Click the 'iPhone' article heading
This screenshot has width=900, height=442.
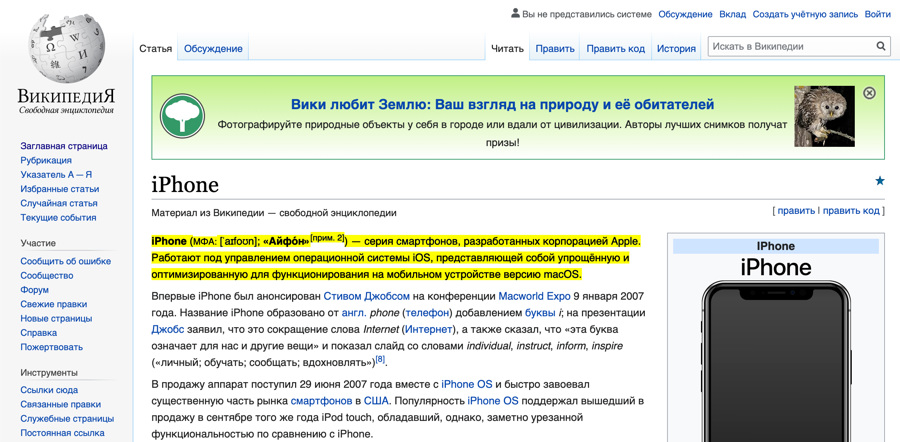pos(185,185)
